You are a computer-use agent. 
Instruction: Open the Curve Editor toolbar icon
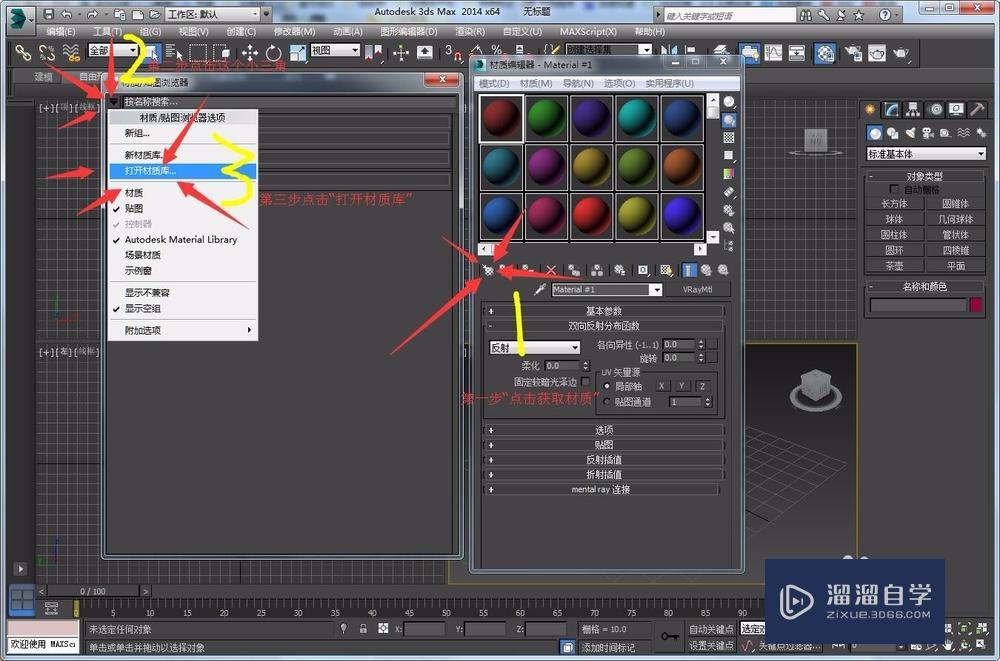coord(773,53)
